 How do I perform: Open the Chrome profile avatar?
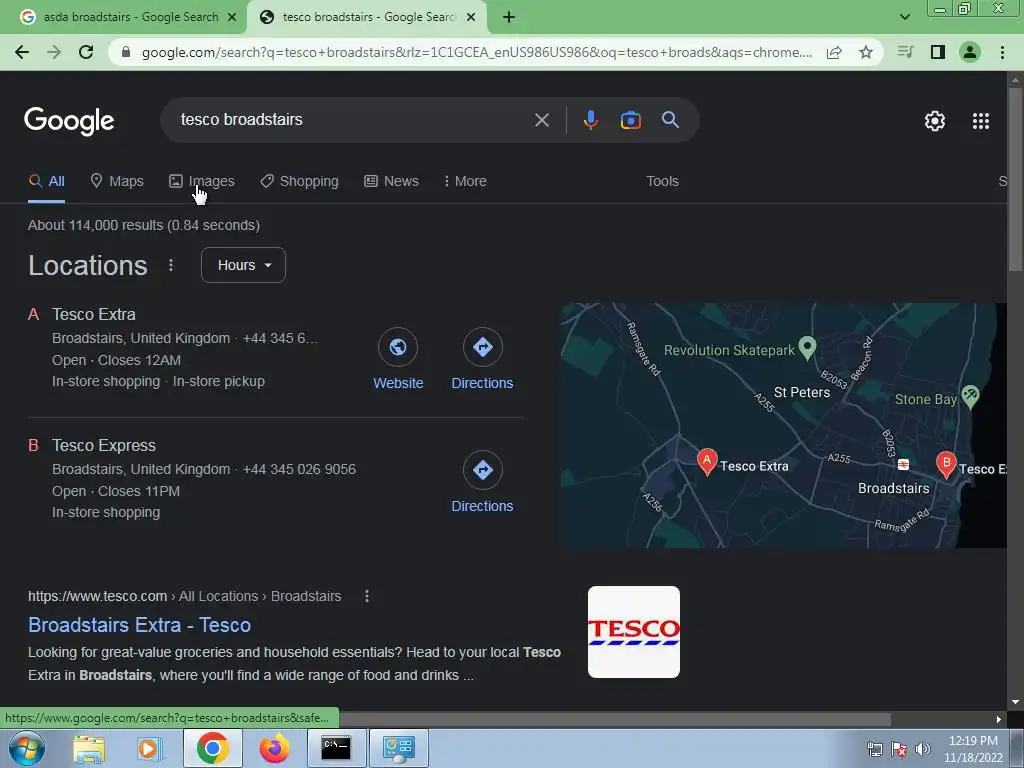970,52
